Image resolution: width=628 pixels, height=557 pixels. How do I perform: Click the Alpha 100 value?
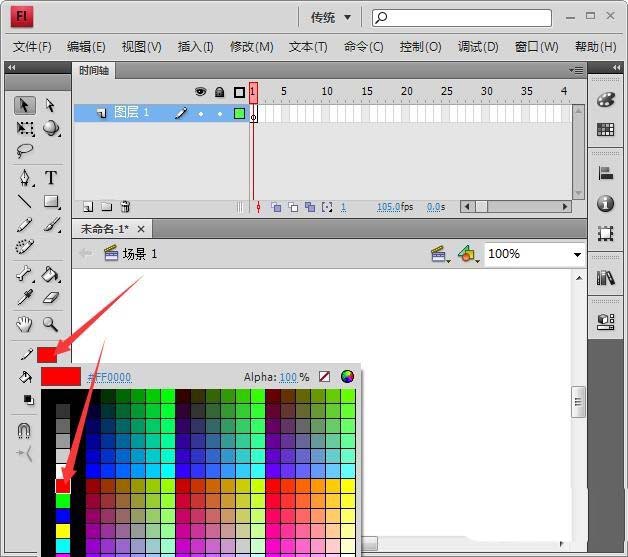coord(288,377)
